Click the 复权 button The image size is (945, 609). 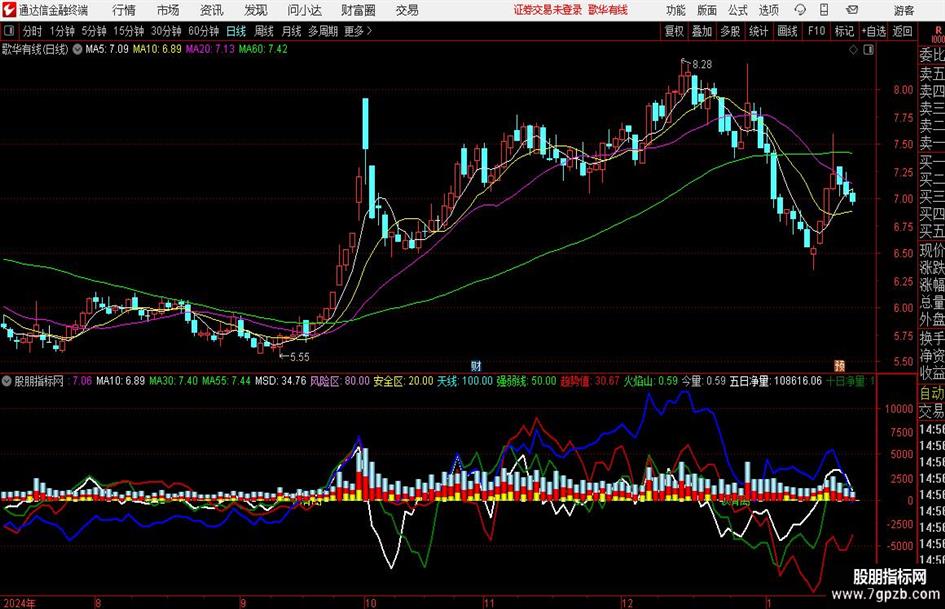click(674, 31)
